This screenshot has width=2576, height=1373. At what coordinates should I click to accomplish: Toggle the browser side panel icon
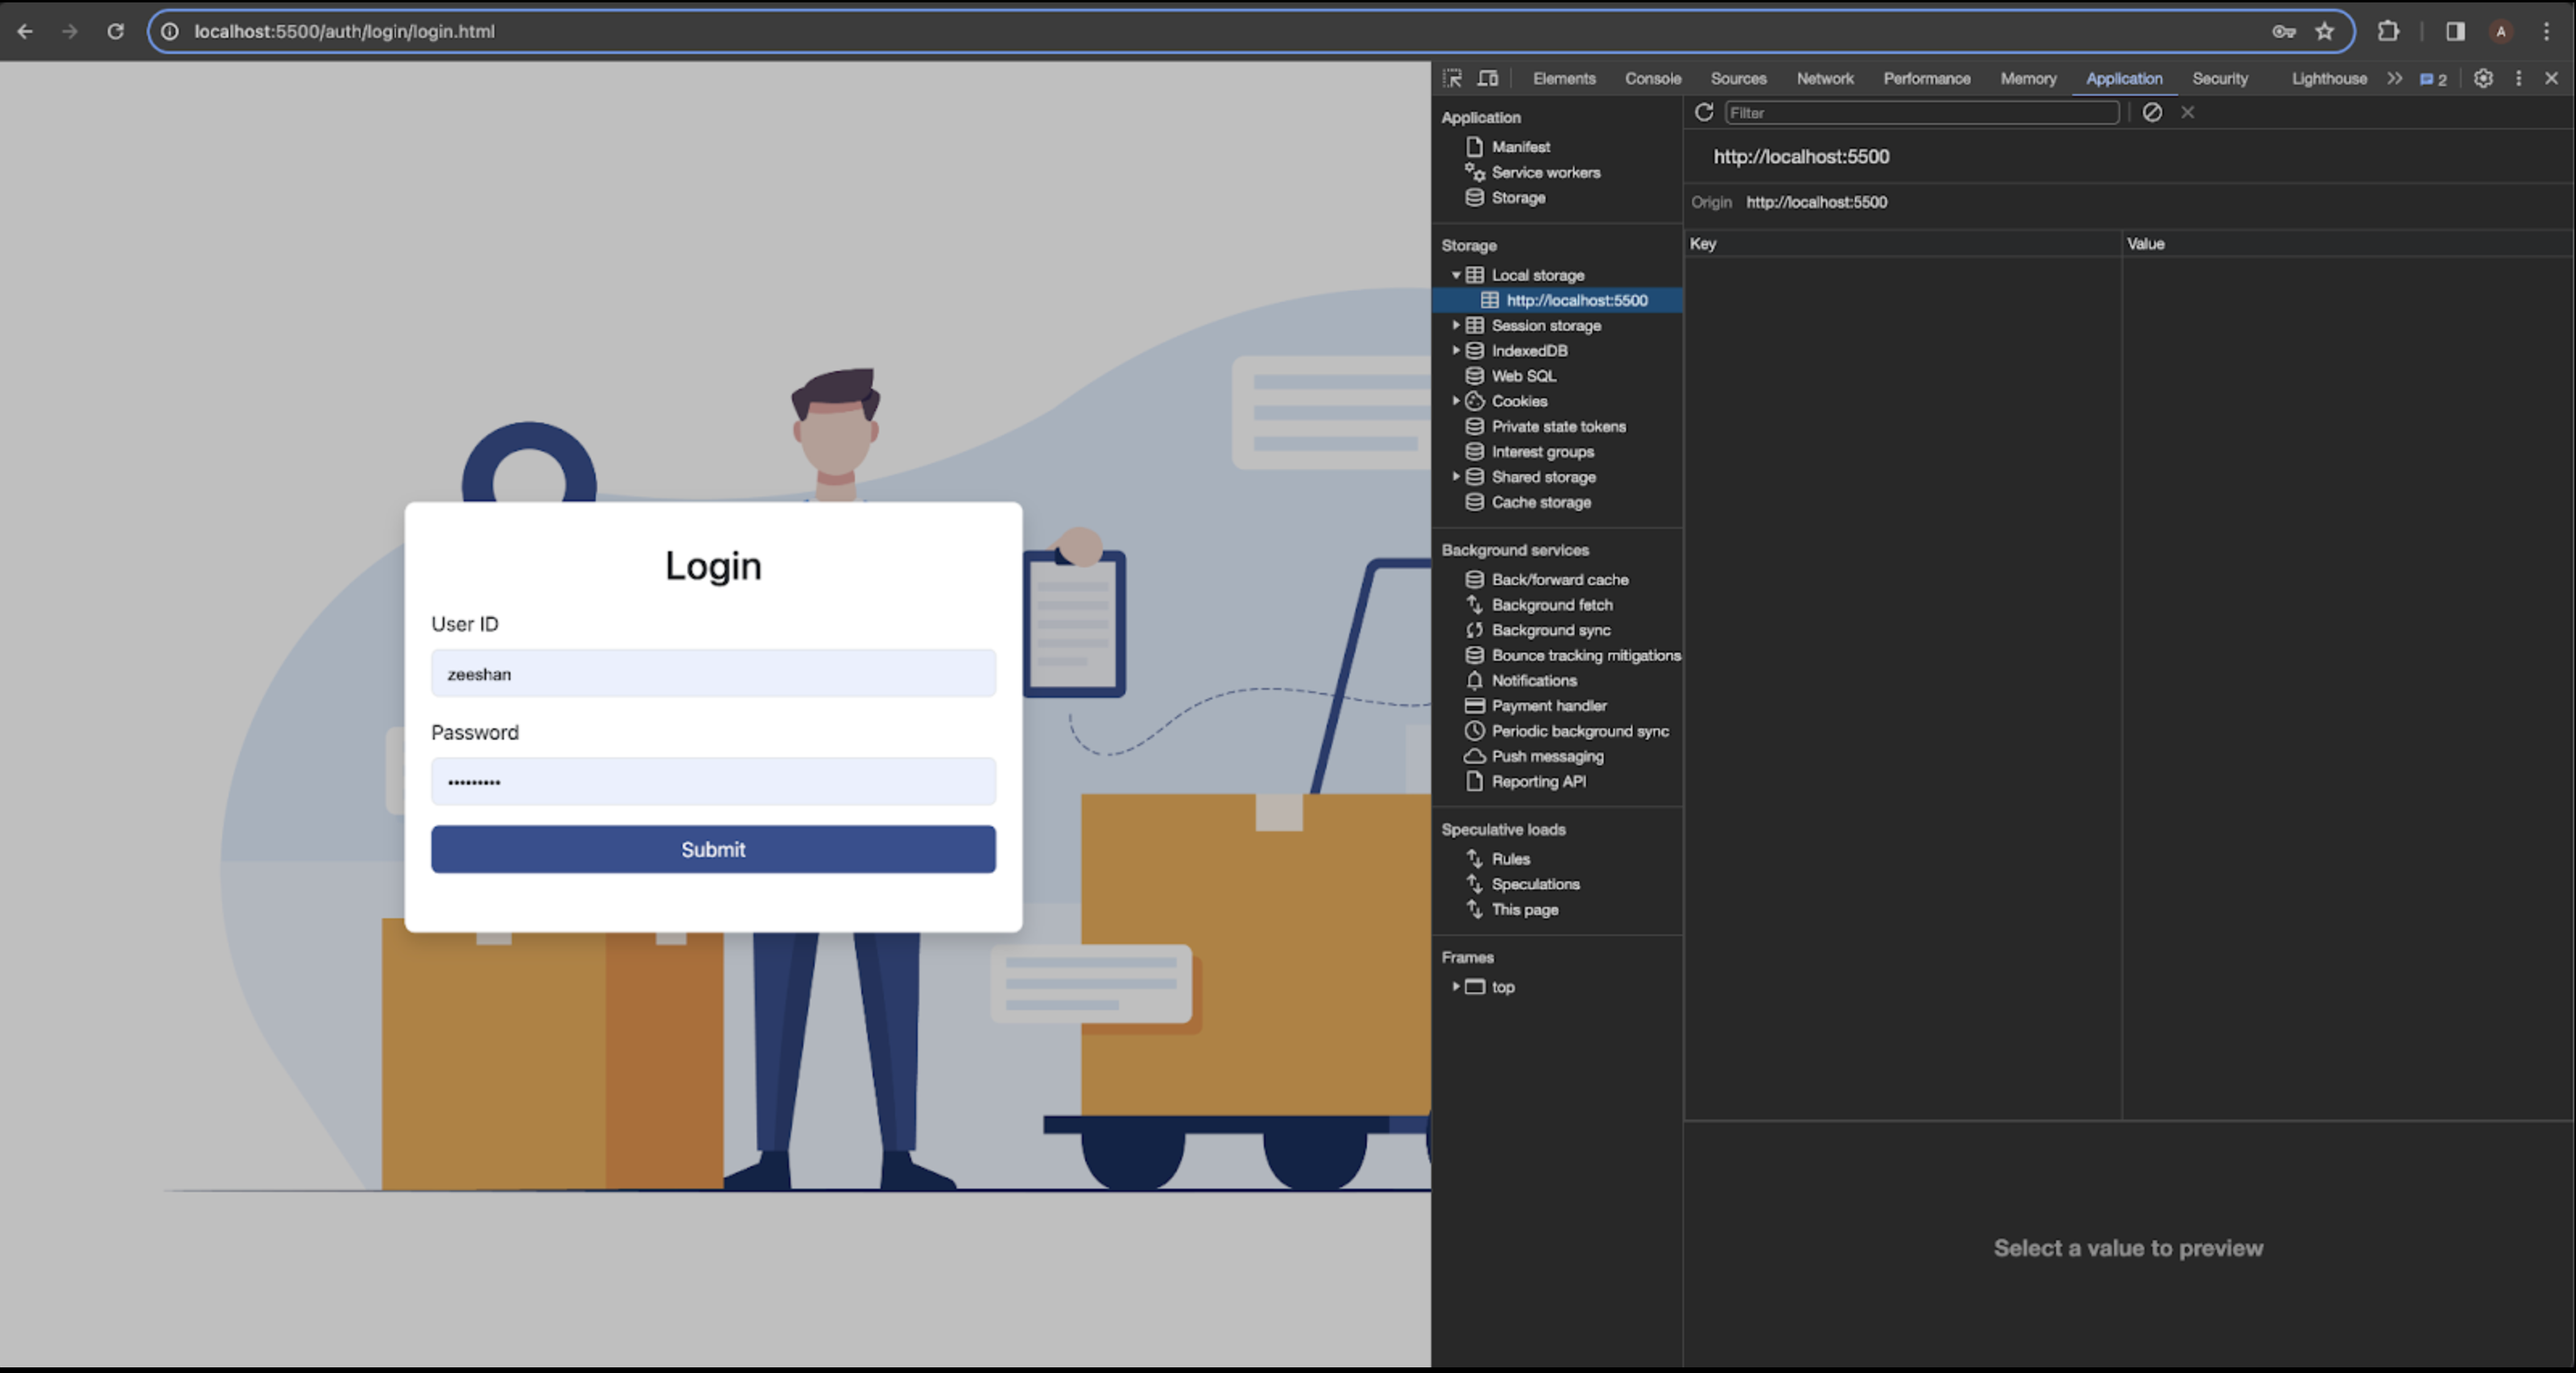[x=2455, y=31]
